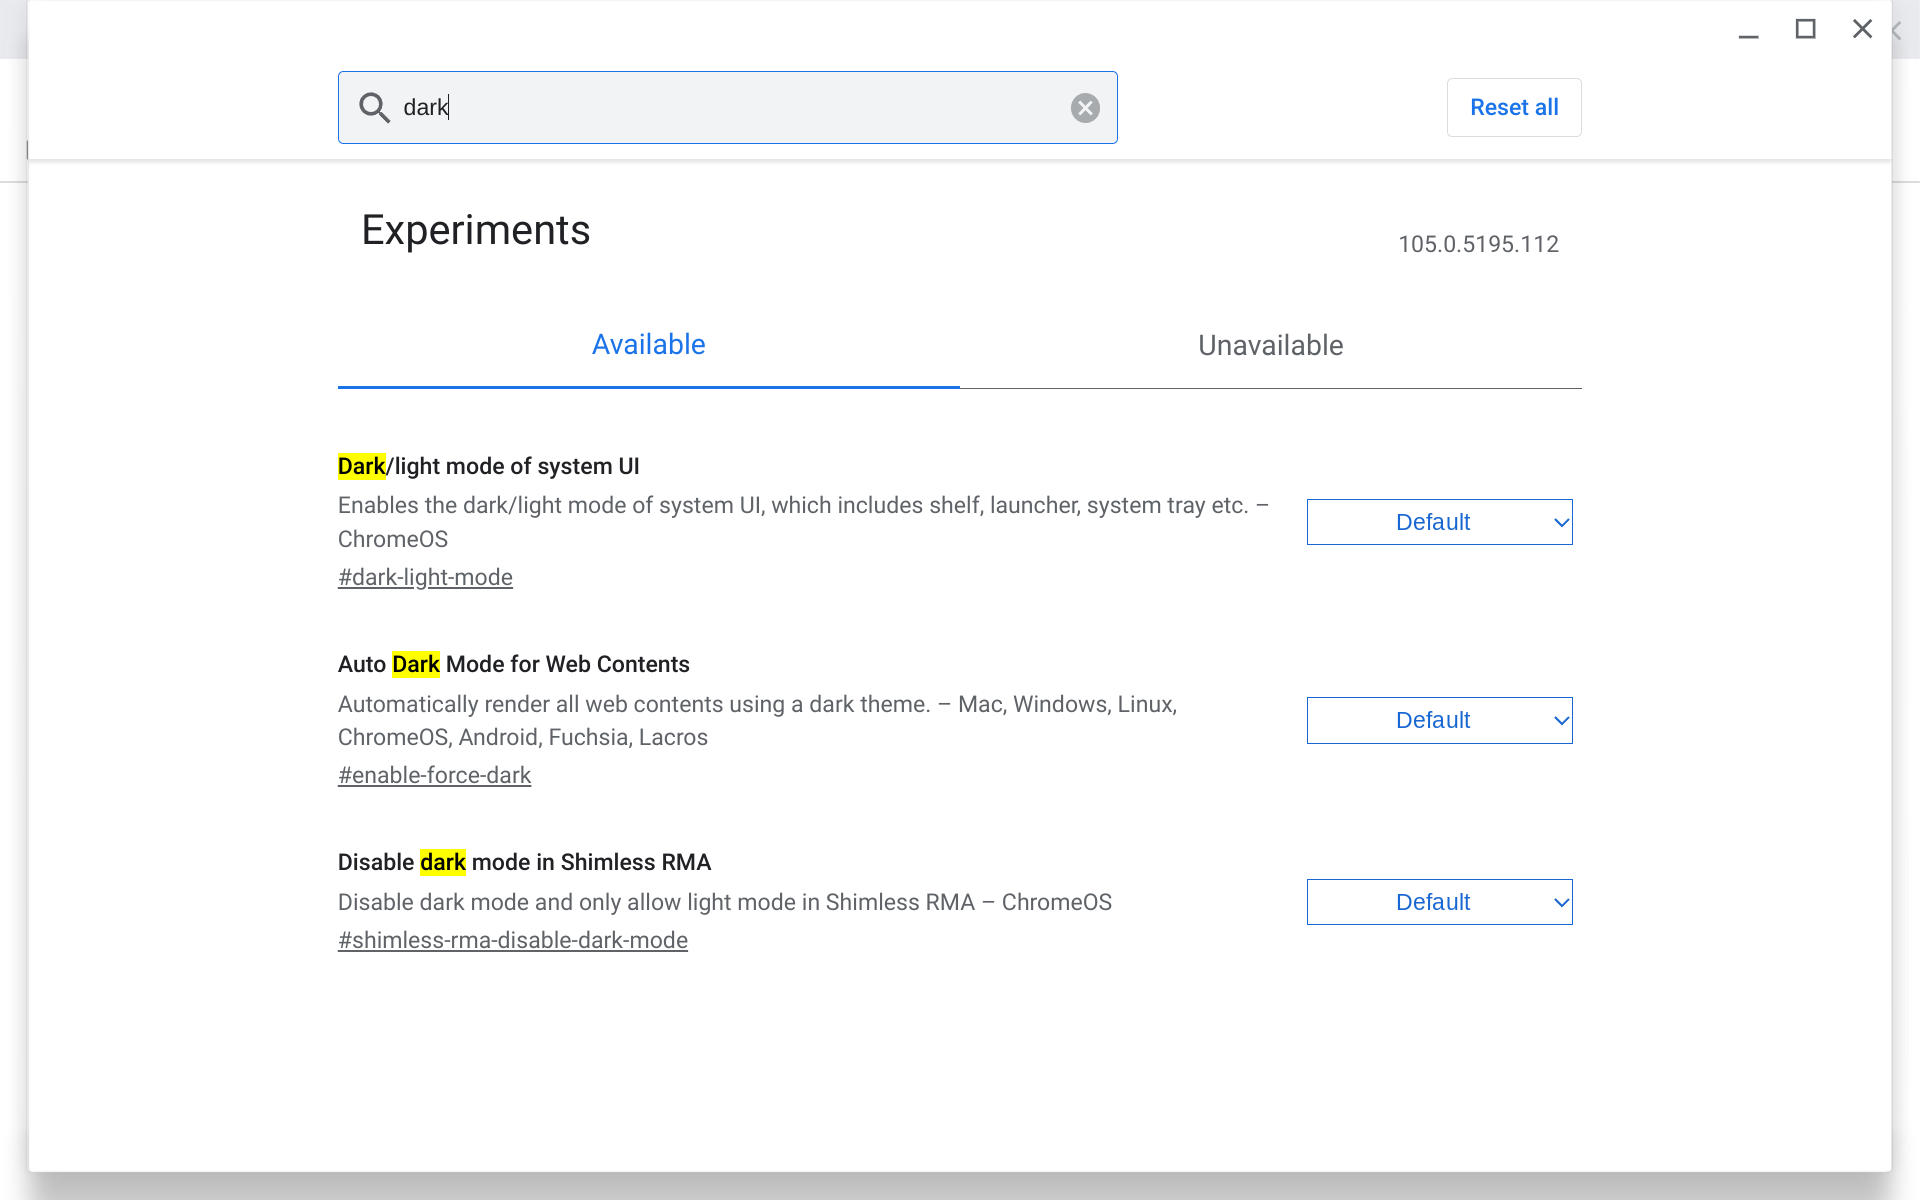Open Auto Dark Mode for Web Contents dropdown

(x=1439, y=720)
